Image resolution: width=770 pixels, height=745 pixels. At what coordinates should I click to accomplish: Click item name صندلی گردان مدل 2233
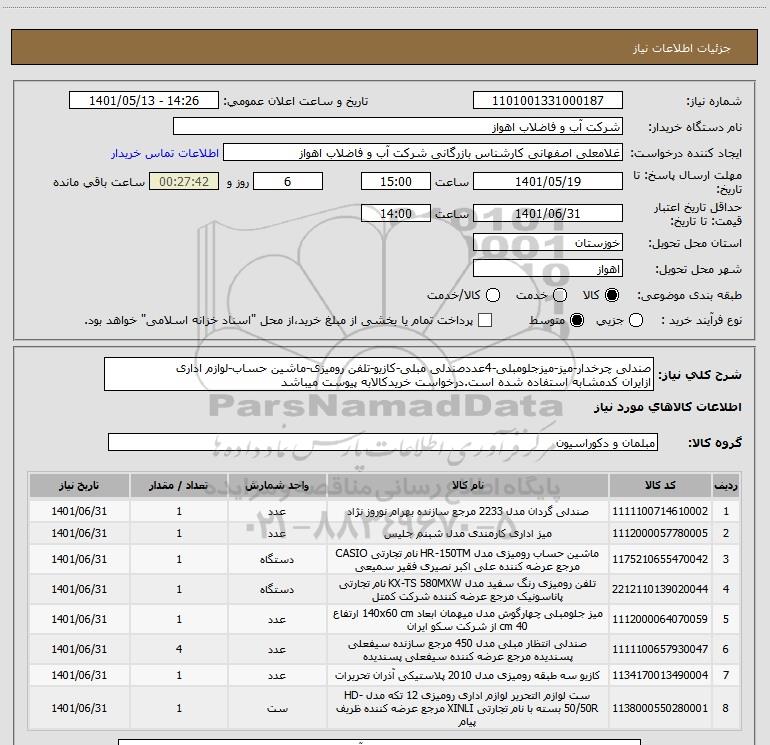pos(468,511)
